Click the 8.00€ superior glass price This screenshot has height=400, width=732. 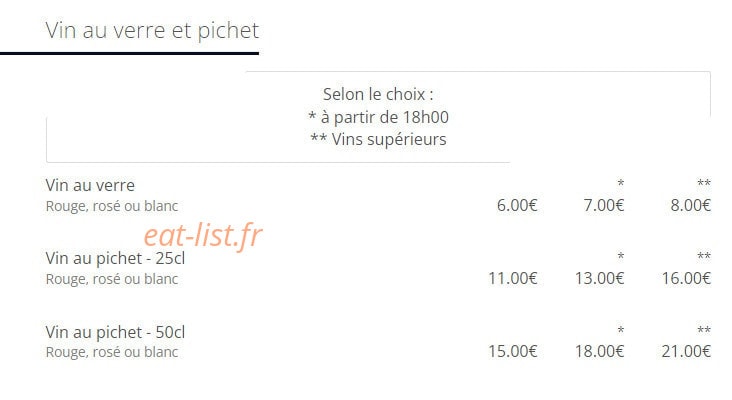pyautogui.click(x=690, y=205)
